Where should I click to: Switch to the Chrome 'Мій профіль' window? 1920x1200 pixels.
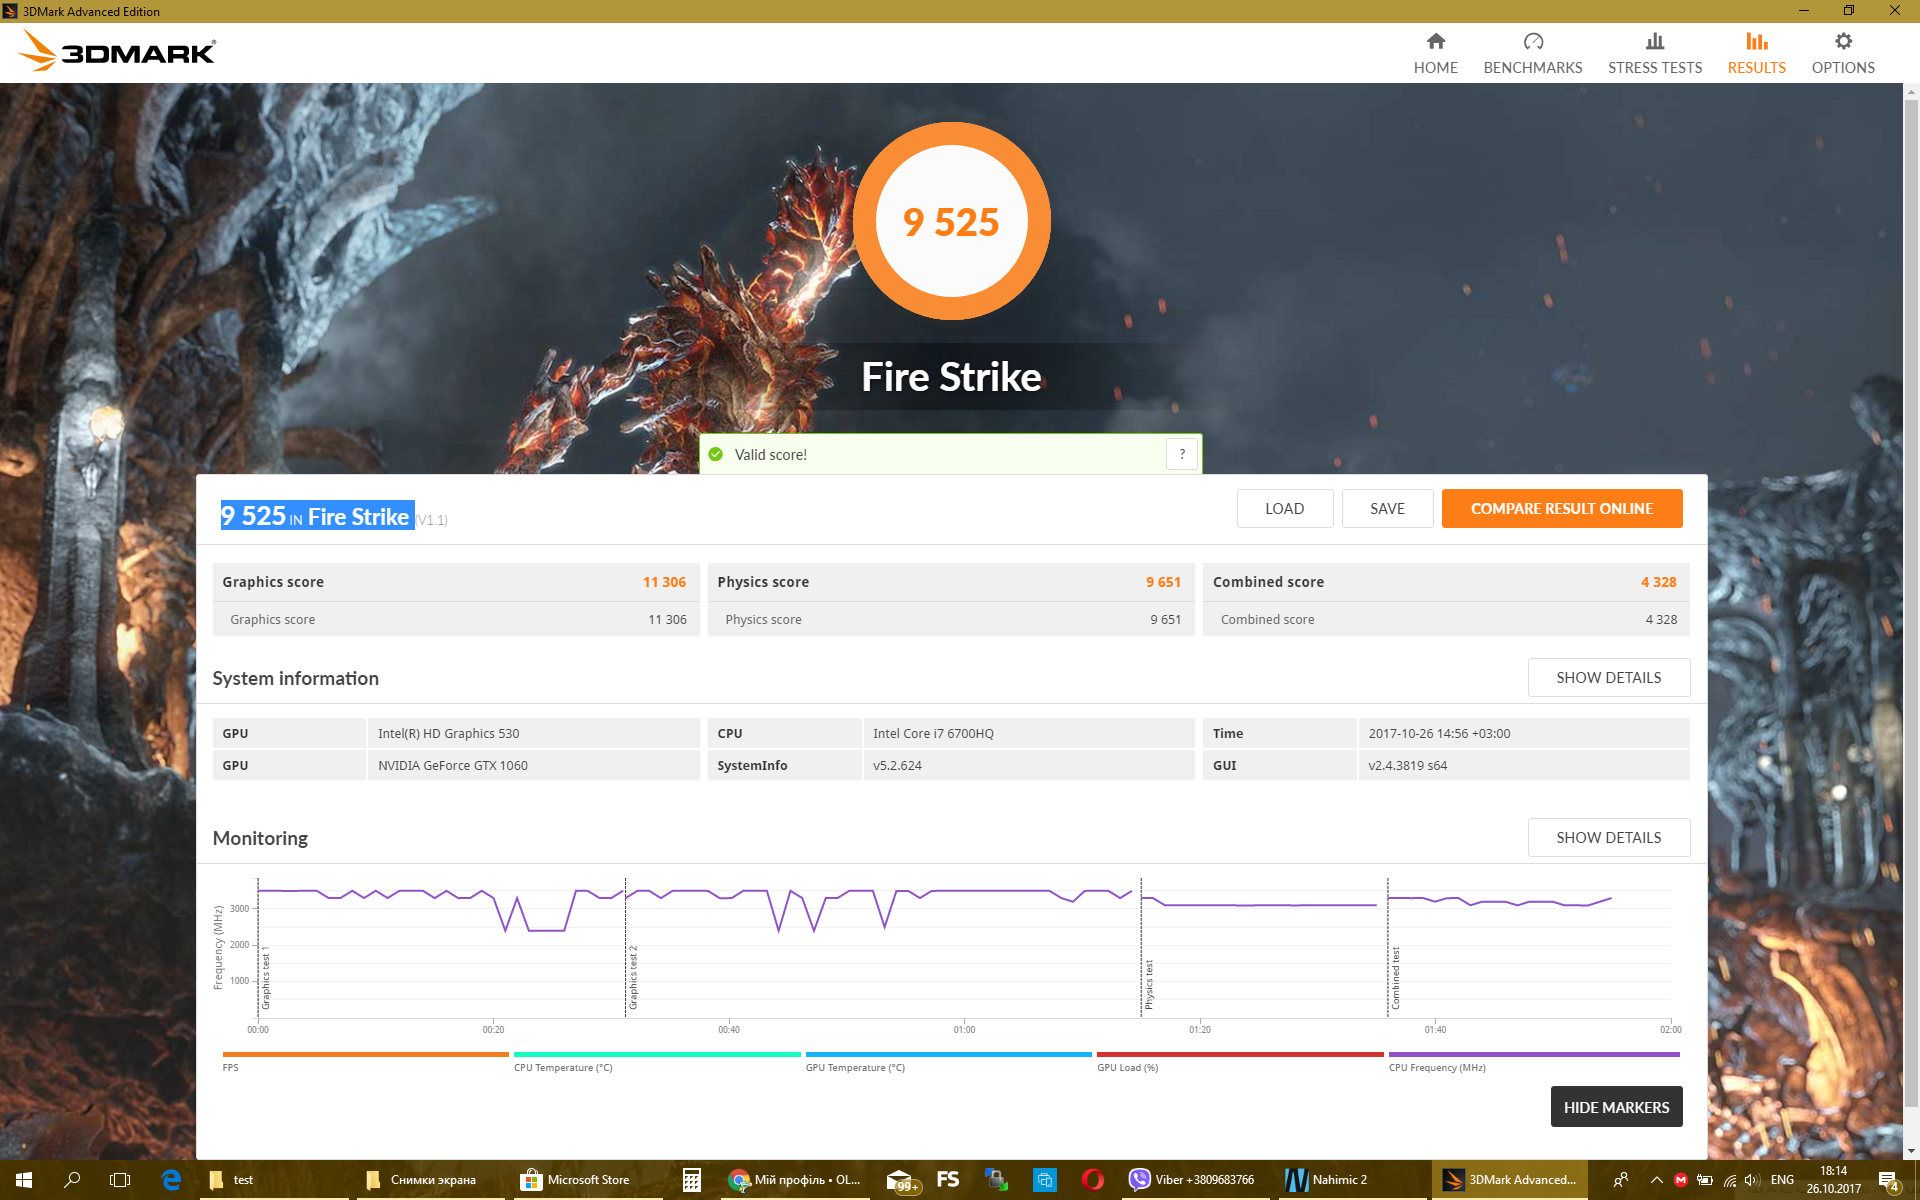[x=795, y=1180]
